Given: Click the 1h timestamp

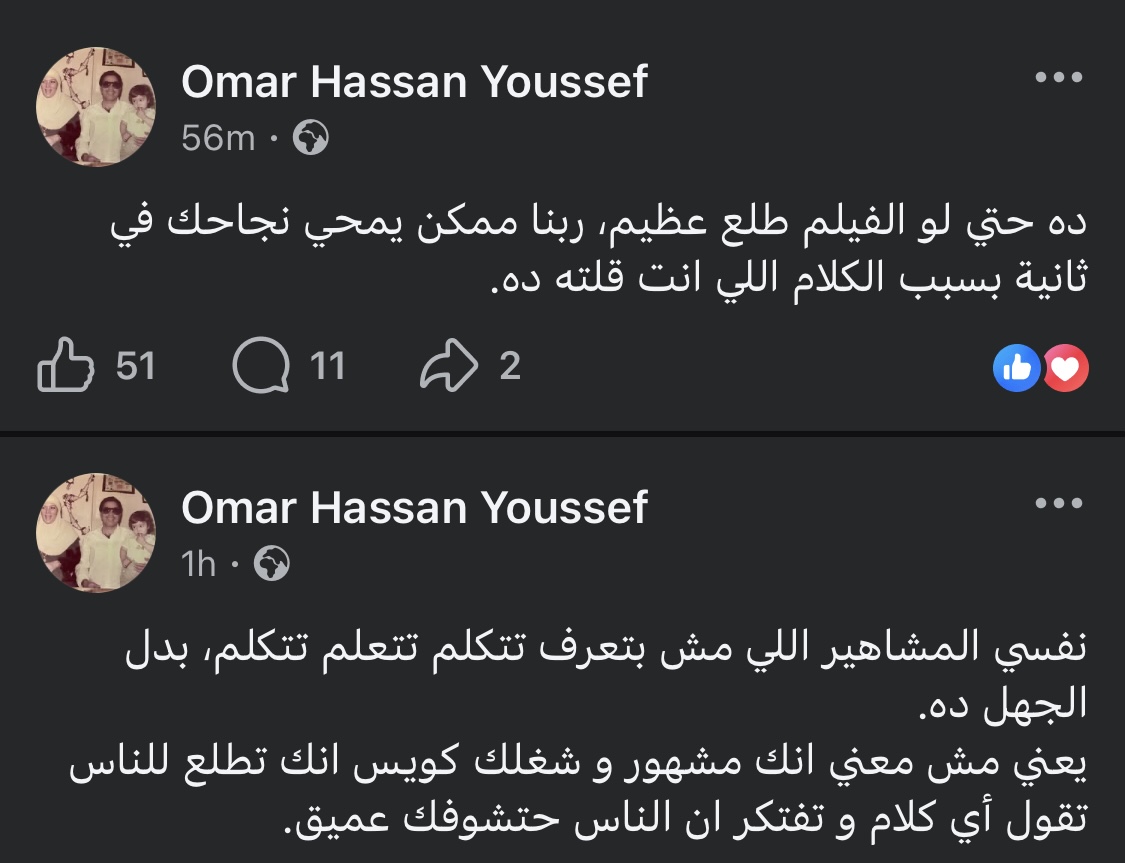Looking at the screenshot, I should coord(199,564).
